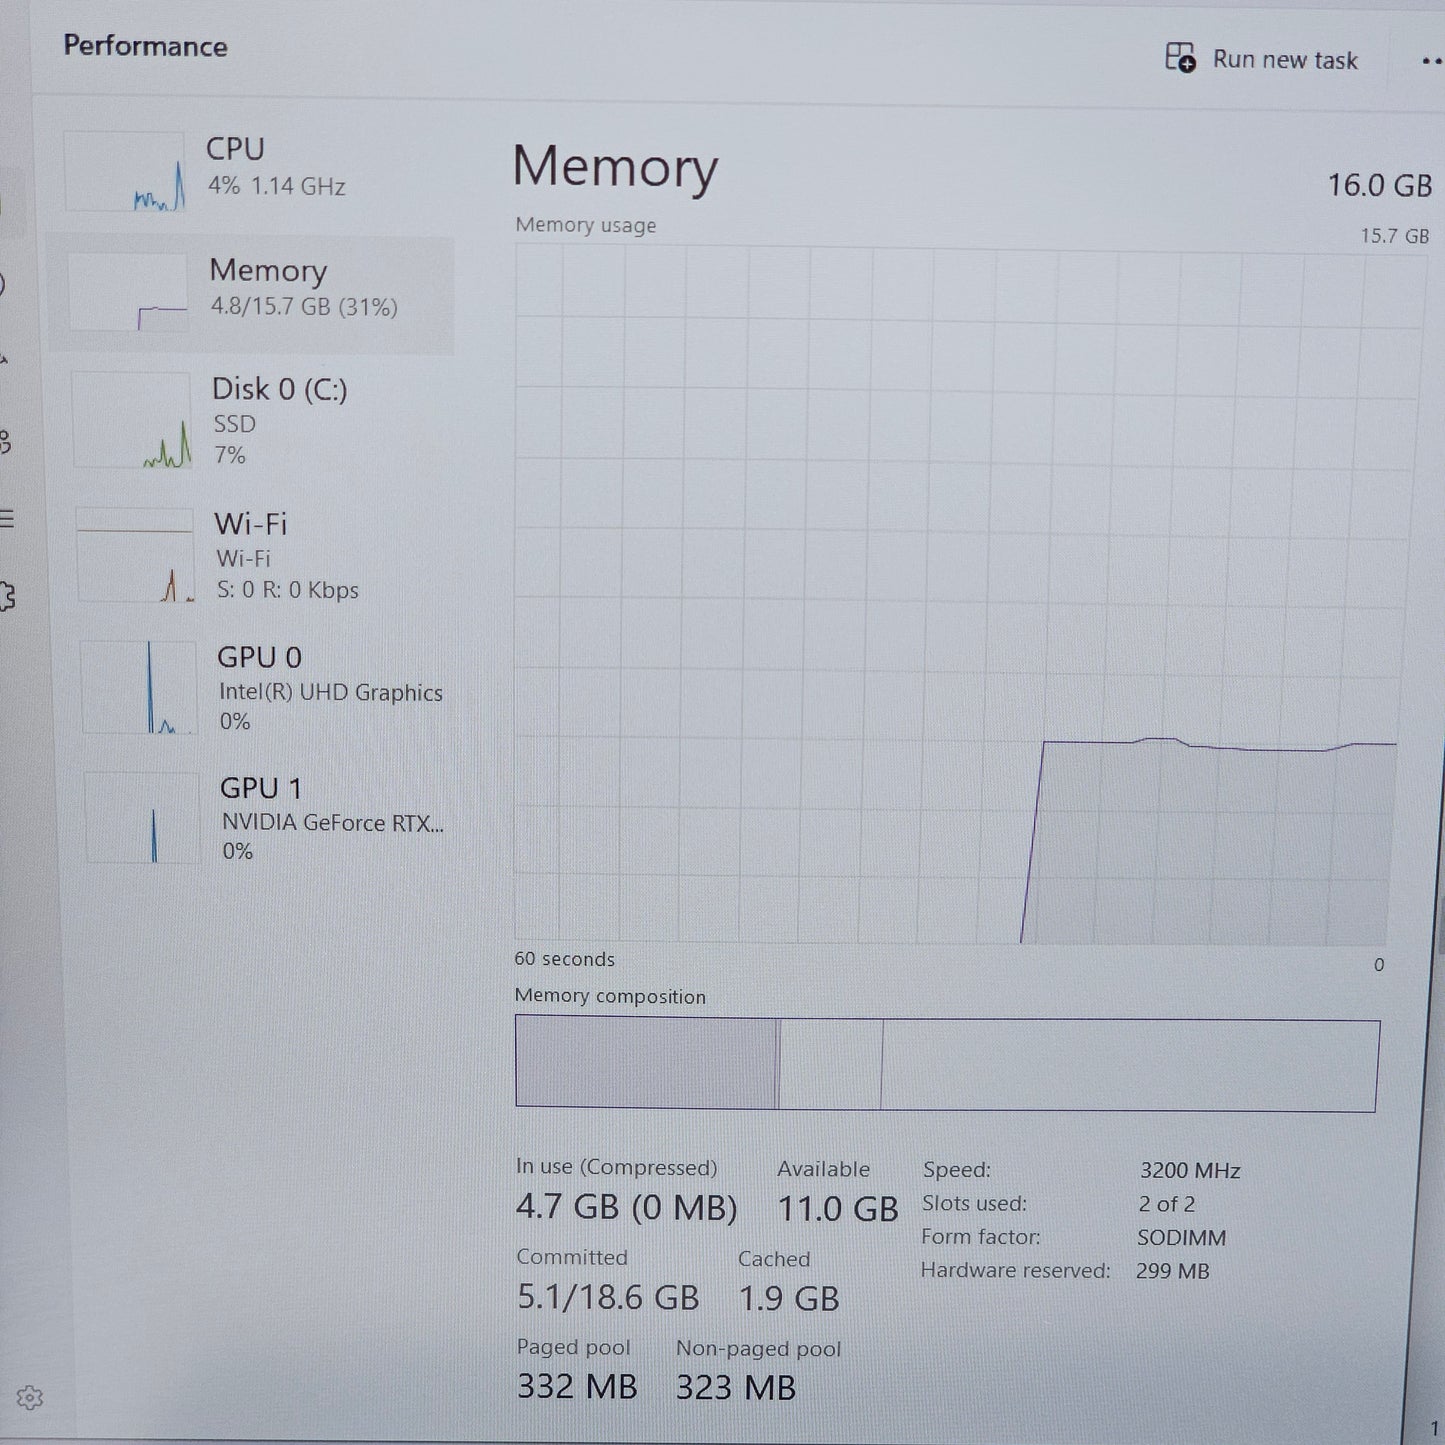Click the Form factor: label
The width and height of the screenshot is (1445, 1445).
[x=980, y=1237]
